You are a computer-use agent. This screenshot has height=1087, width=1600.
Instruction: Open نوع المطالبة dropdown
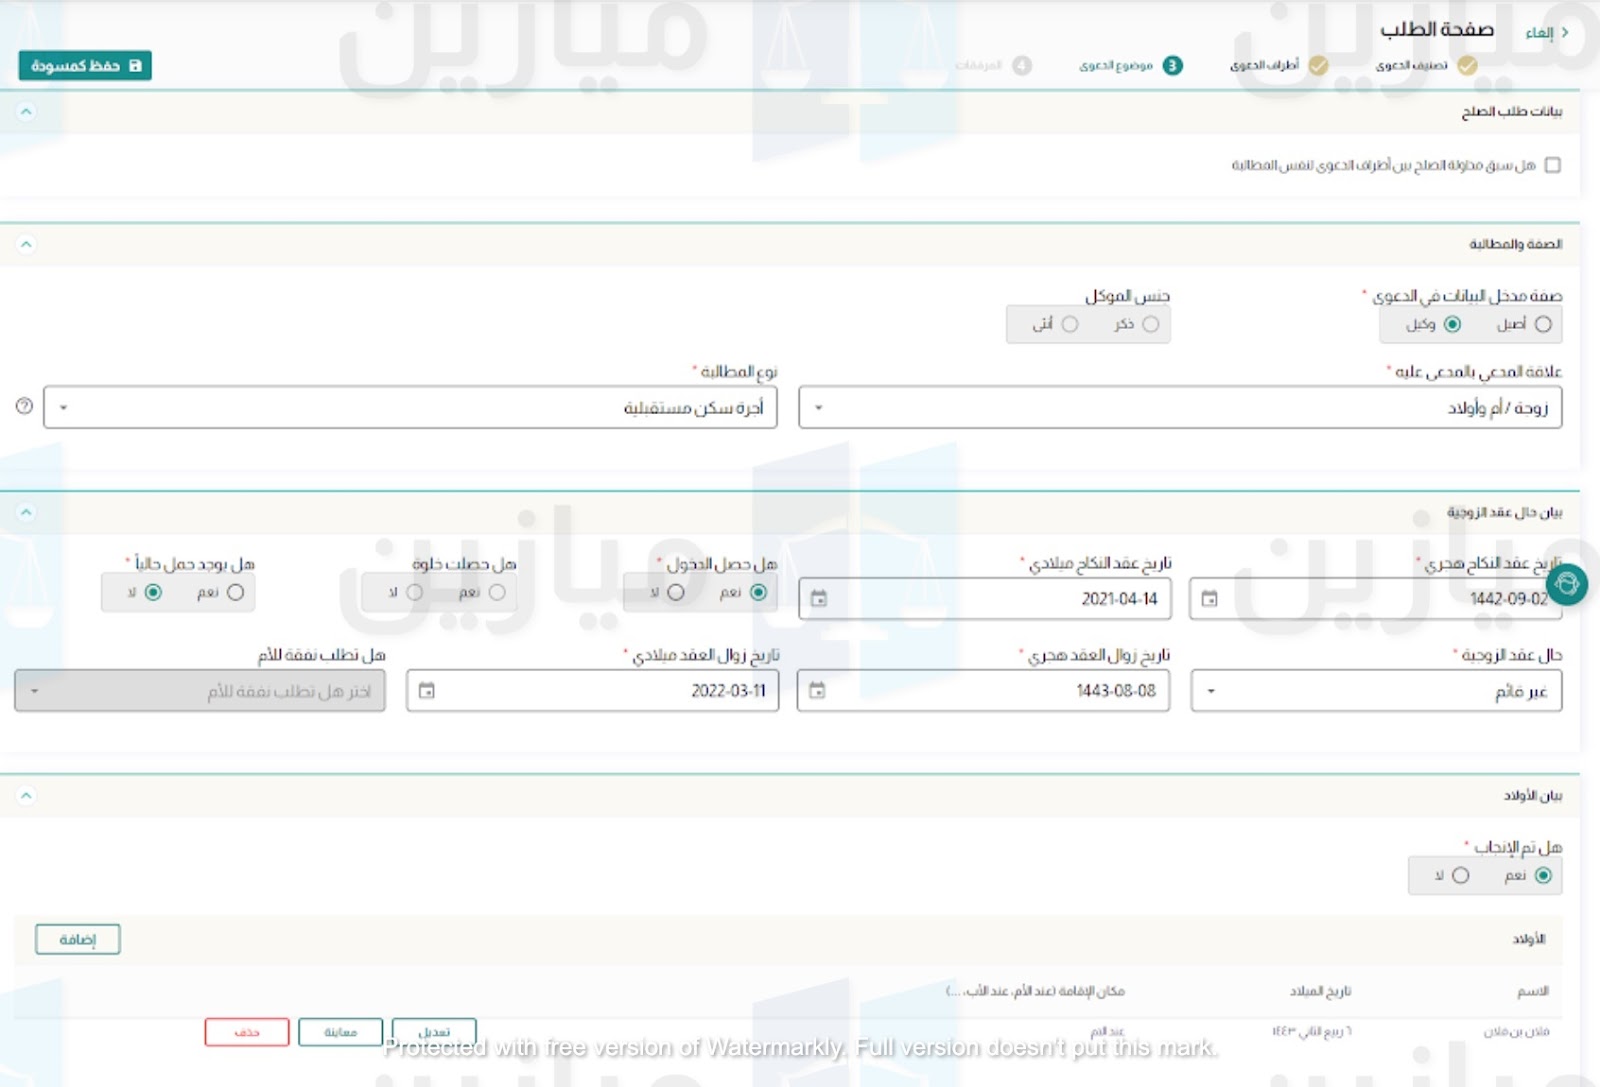tap(410, 408)
